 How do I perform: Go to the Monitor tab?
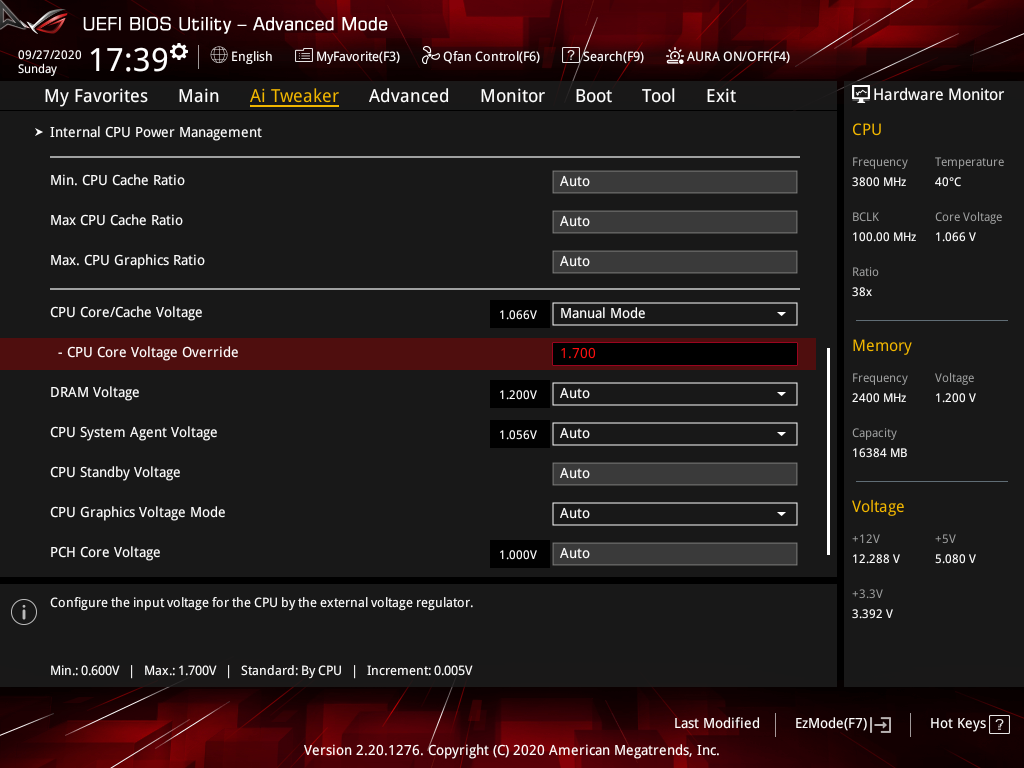[x=512, y=96]
